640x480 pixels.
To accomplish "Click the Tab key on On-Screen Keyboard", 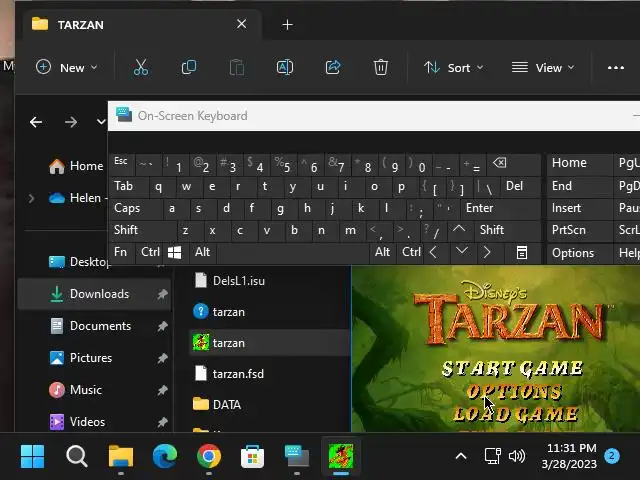I will [128, 187].
